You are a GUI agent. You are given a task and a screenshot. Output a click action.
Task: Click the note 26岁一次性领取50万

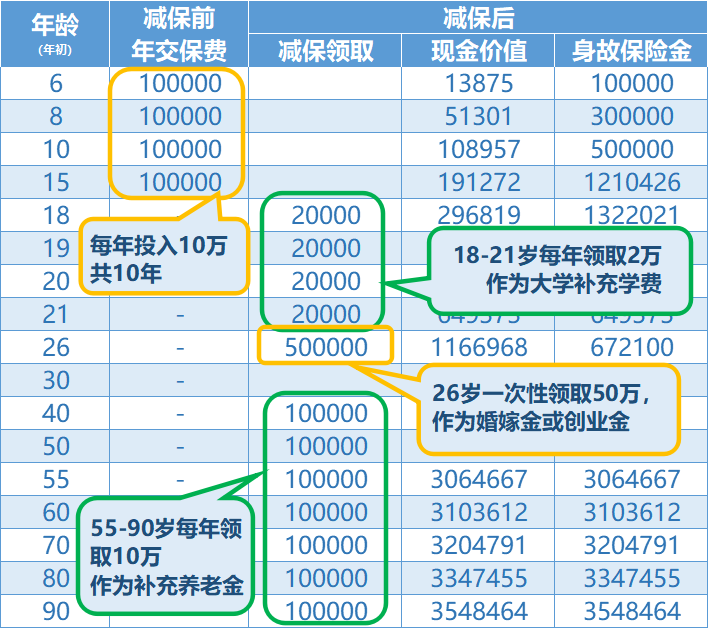(x=548, y=409)
